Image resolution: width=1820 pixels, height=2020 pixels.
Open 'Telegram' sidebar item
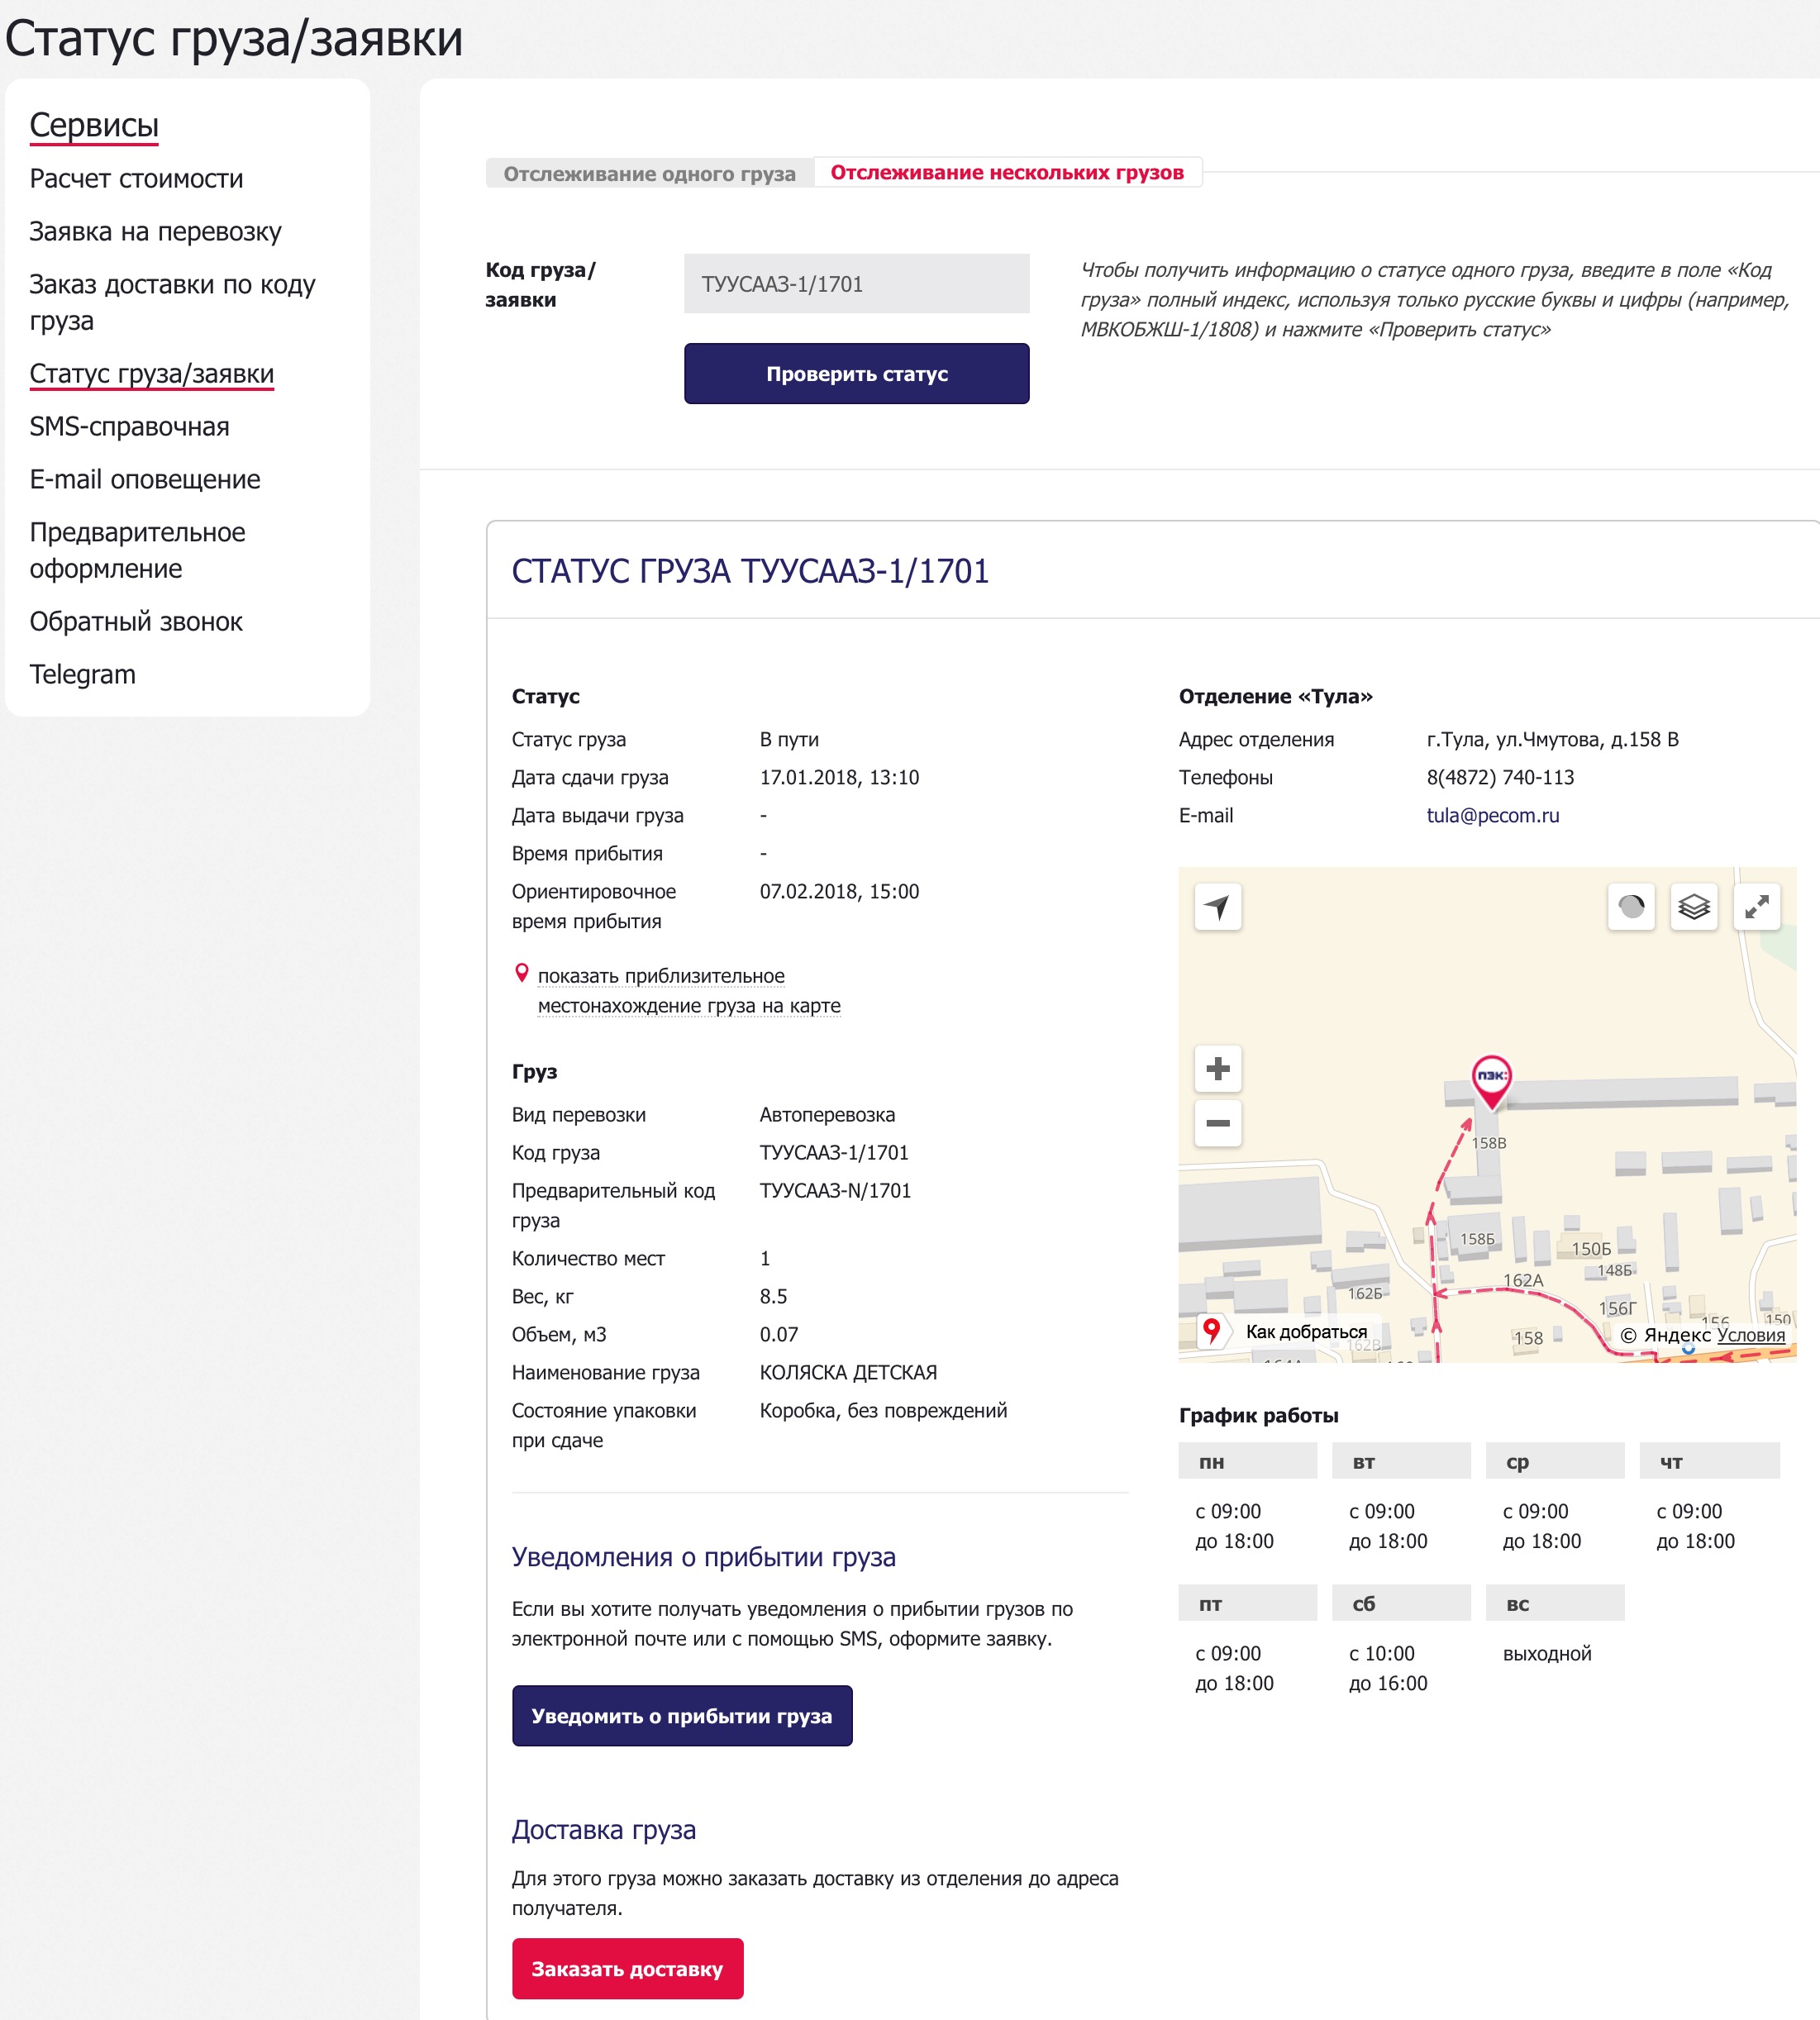click(83, 675)
